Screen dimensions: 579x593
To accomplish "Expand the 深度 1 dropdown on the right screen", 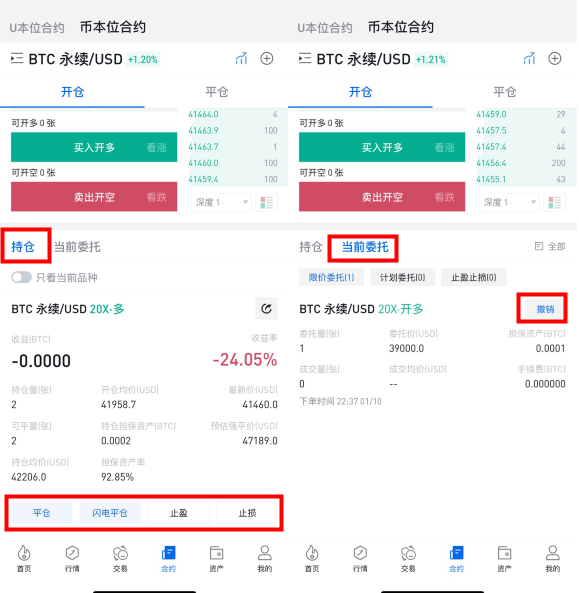I will [x=508, y=202].
